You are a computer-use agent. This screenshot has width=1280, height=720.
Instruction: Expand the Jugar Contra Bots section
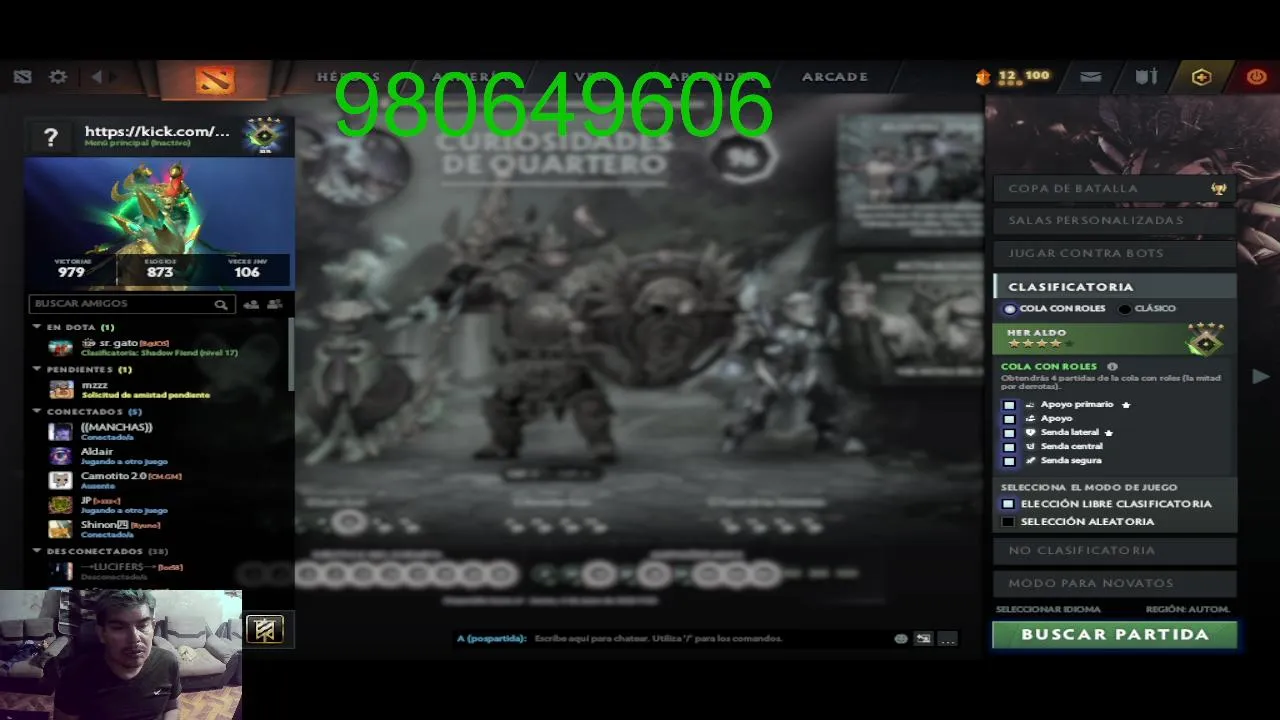[1114, 253]
